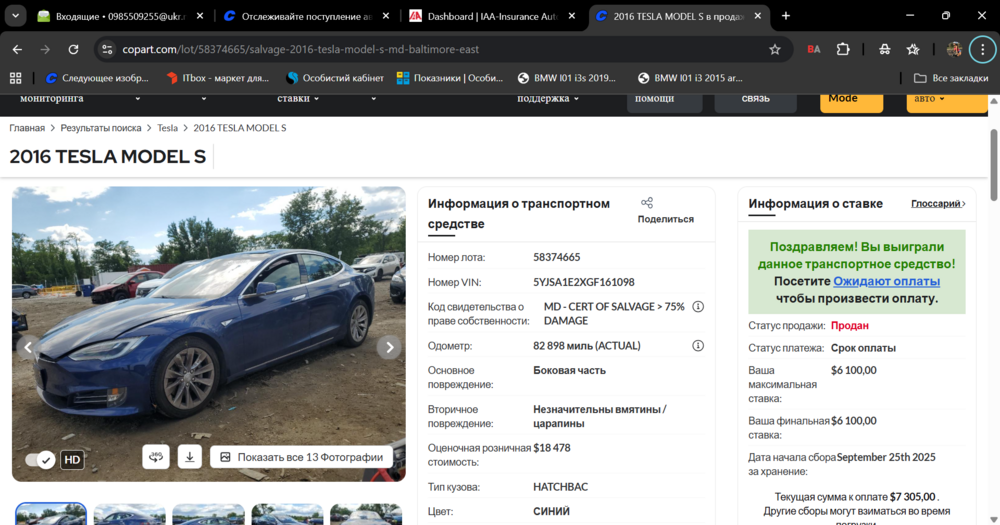
Task: Open the yellow авто dropdown
Action: pyautogui.click(x=947, y=102)
